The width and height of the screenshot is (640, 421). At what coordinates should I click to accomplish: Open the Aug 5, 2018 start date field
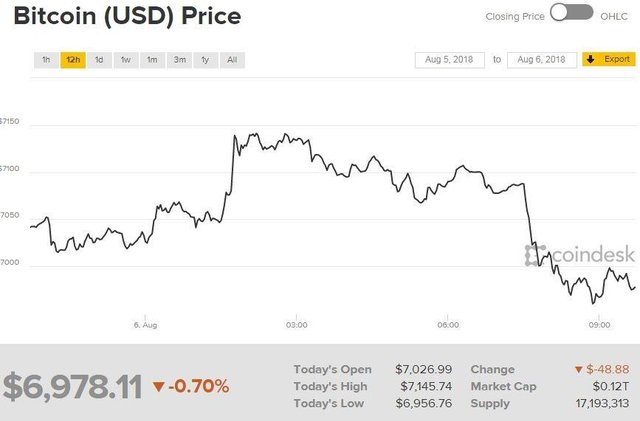pos(450,60)
